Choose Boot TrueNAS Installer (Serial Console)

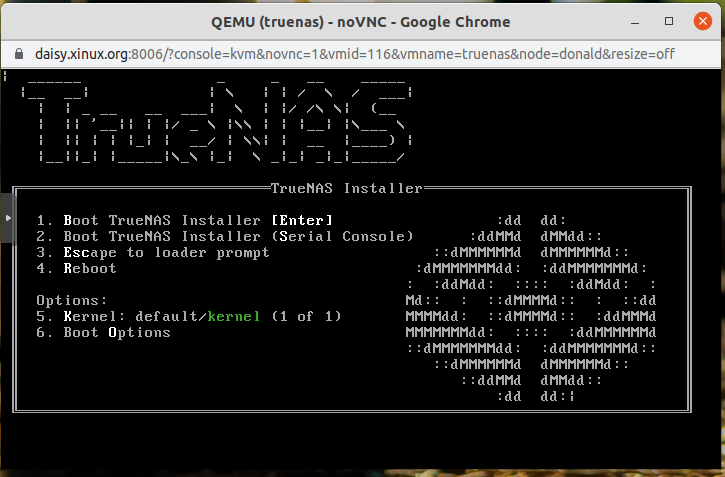[x=225, y=236]
